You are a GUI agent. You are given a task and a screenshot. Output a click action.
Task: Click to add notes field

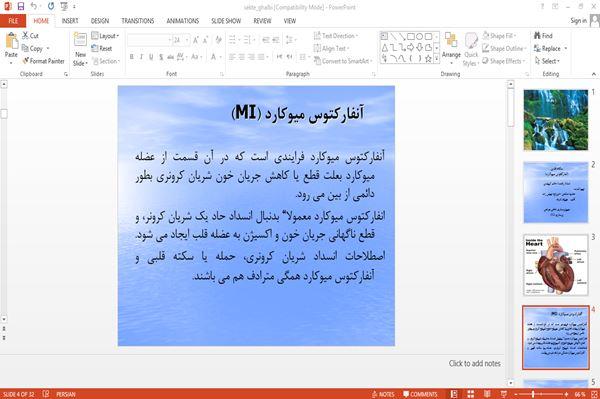click(x=474, y=363)
